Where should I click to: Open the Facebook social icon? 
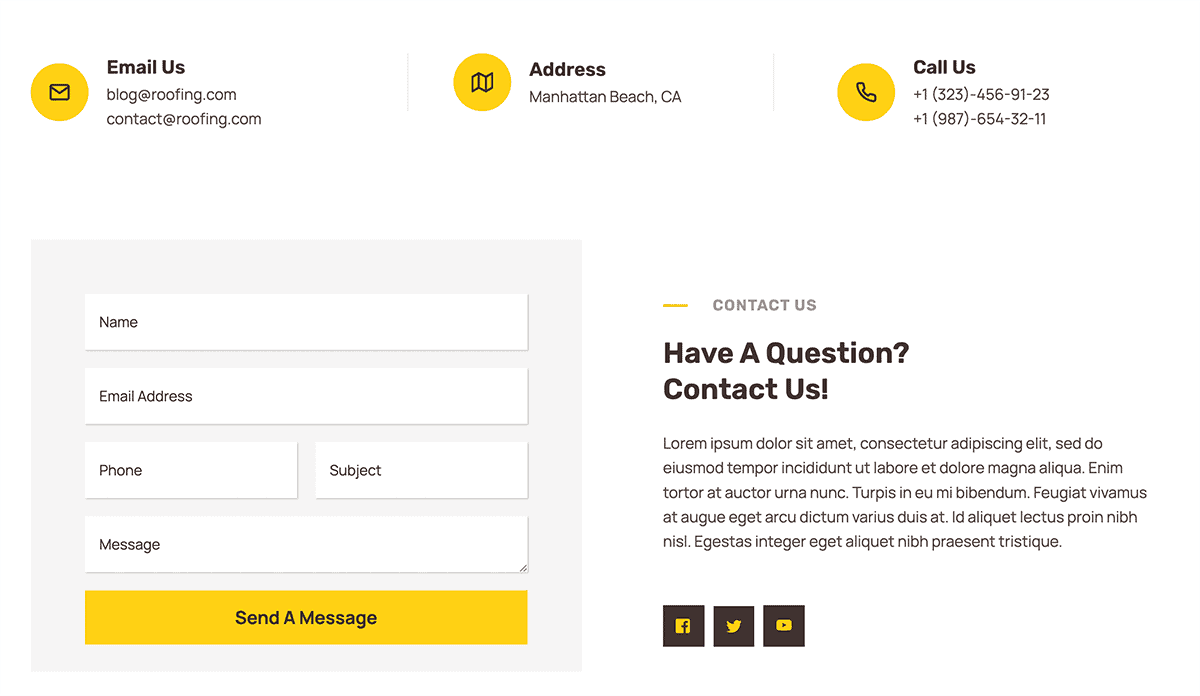coord(683,626)
